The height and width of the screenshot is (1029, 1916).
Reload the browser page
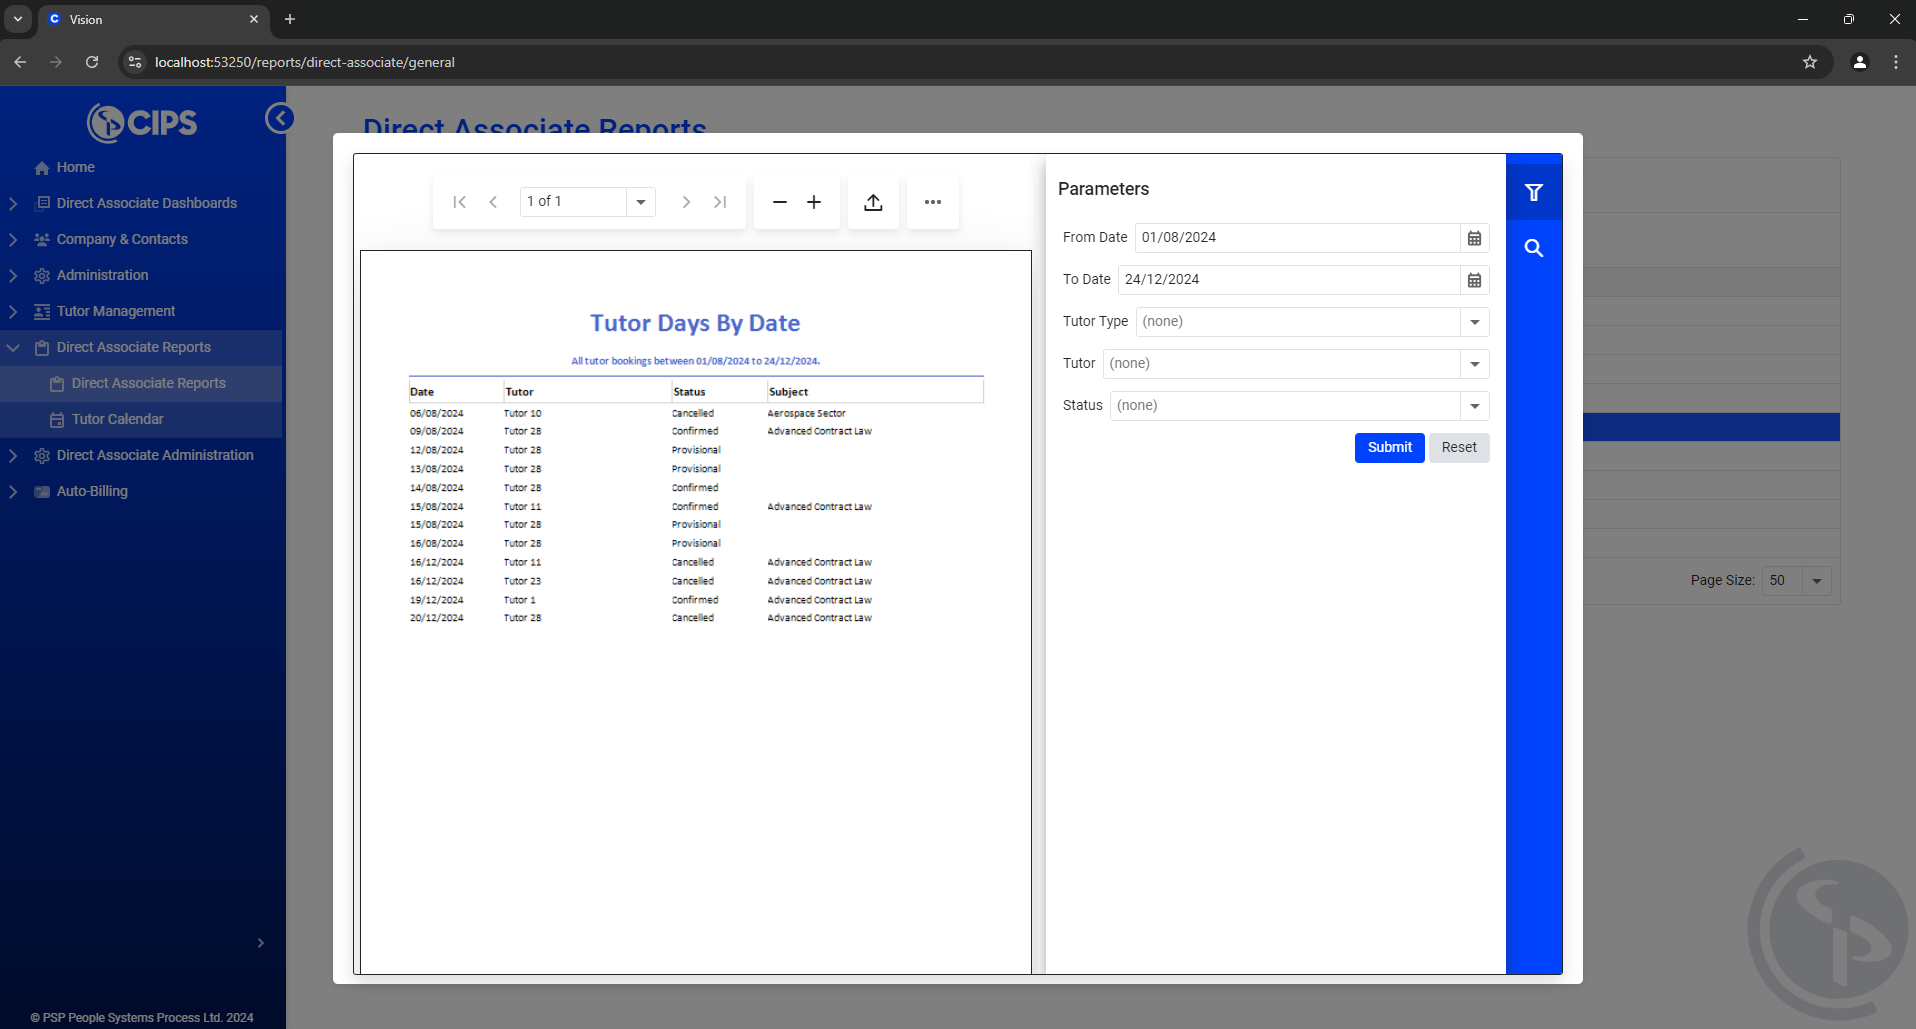click(92, 62)
